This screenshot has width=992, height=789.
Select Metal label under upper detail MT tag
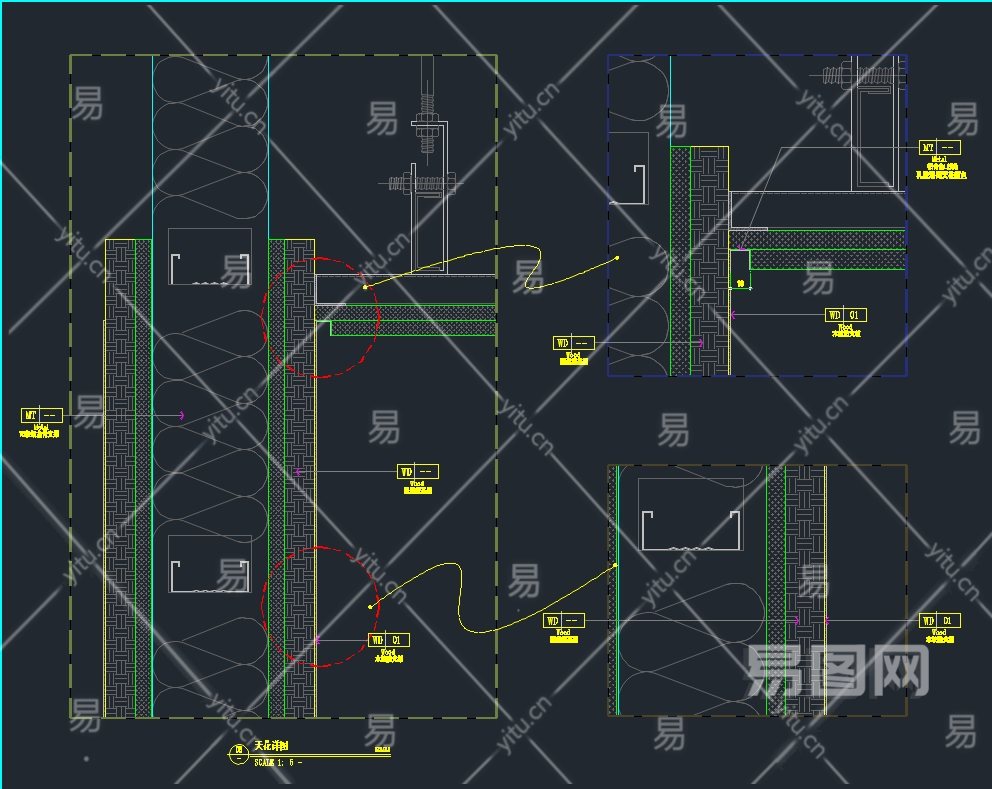tap(939, 159)
